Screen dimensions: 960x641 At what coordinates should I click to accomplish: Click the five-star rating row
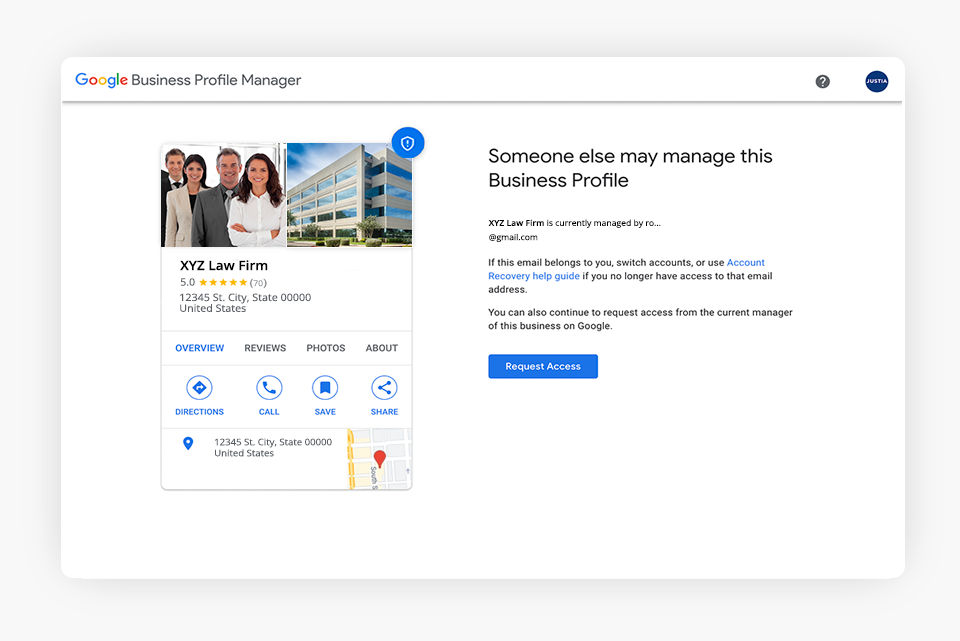[x=222, y=283]
